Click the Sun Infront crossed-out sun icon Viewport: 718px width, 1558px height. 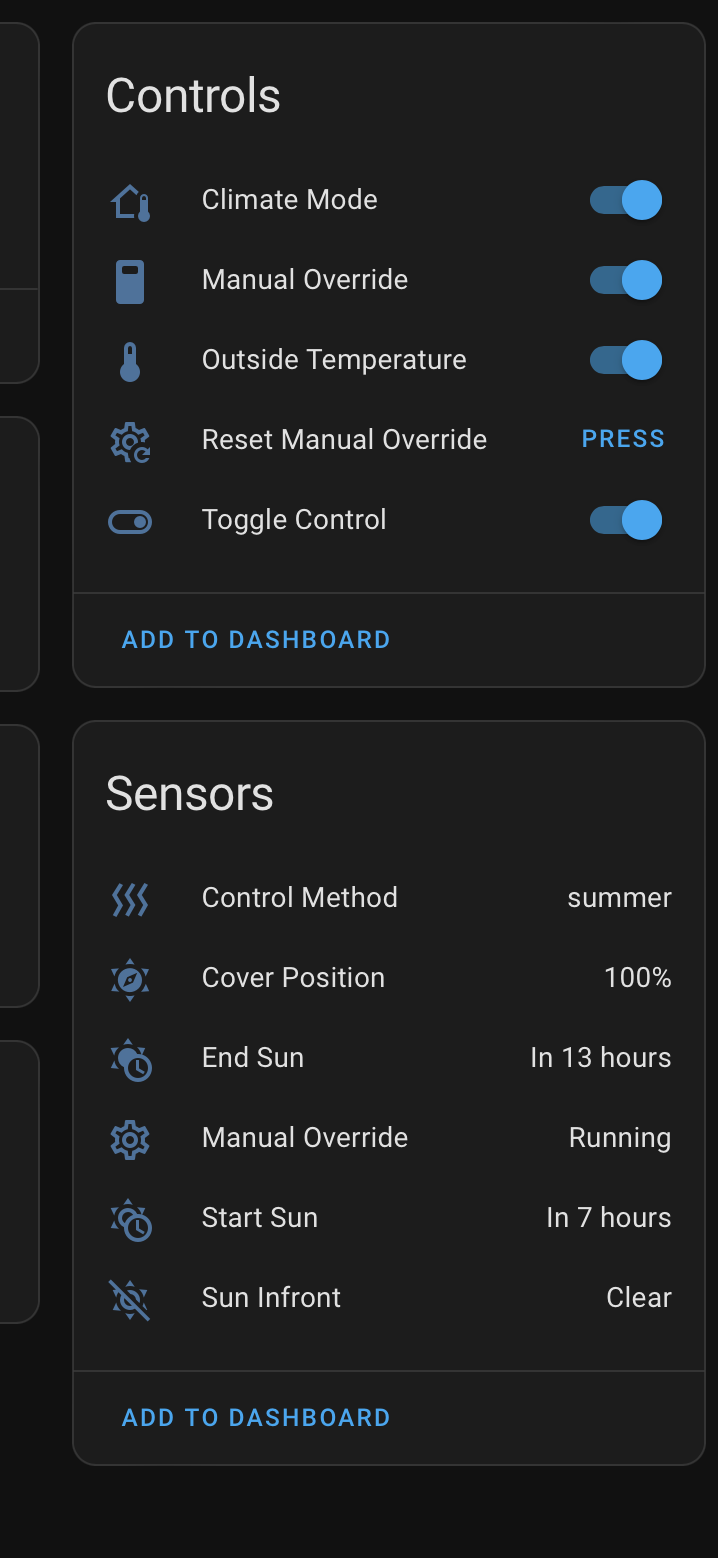[129, 1298]
